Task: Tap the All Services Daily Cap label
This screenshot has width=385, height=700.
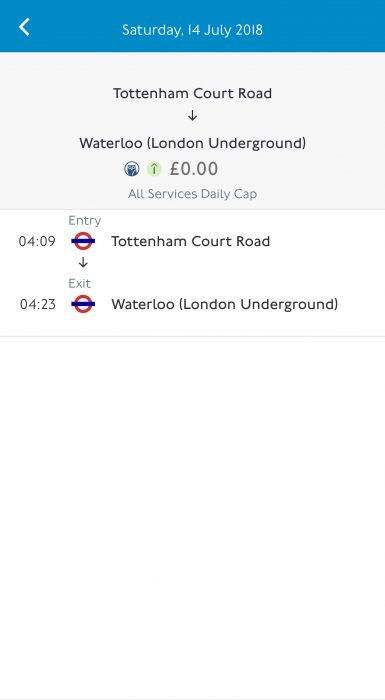Action: 192,194
